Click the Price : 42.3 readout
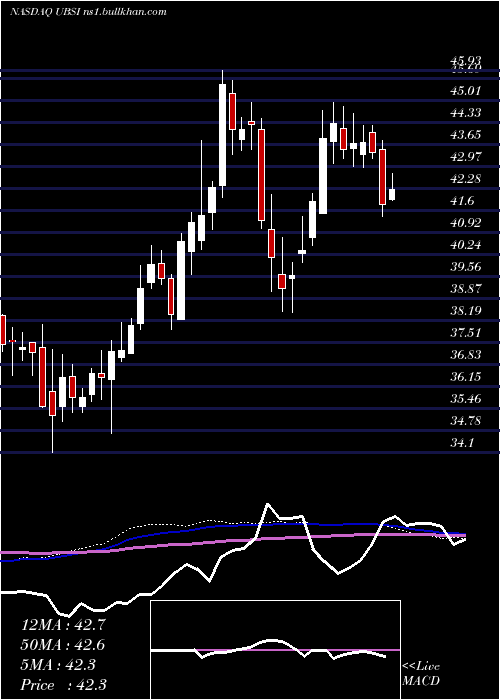This screenshot has width=500, height=700. coord(63,685)
